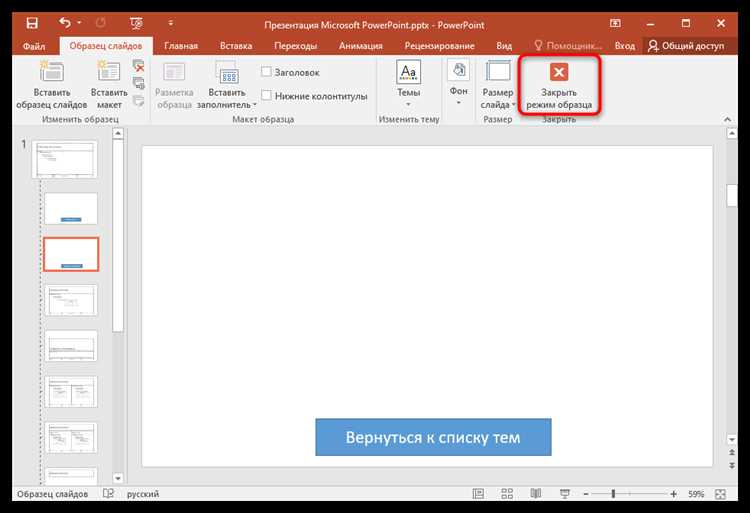Open reading view from status bar

536,494
